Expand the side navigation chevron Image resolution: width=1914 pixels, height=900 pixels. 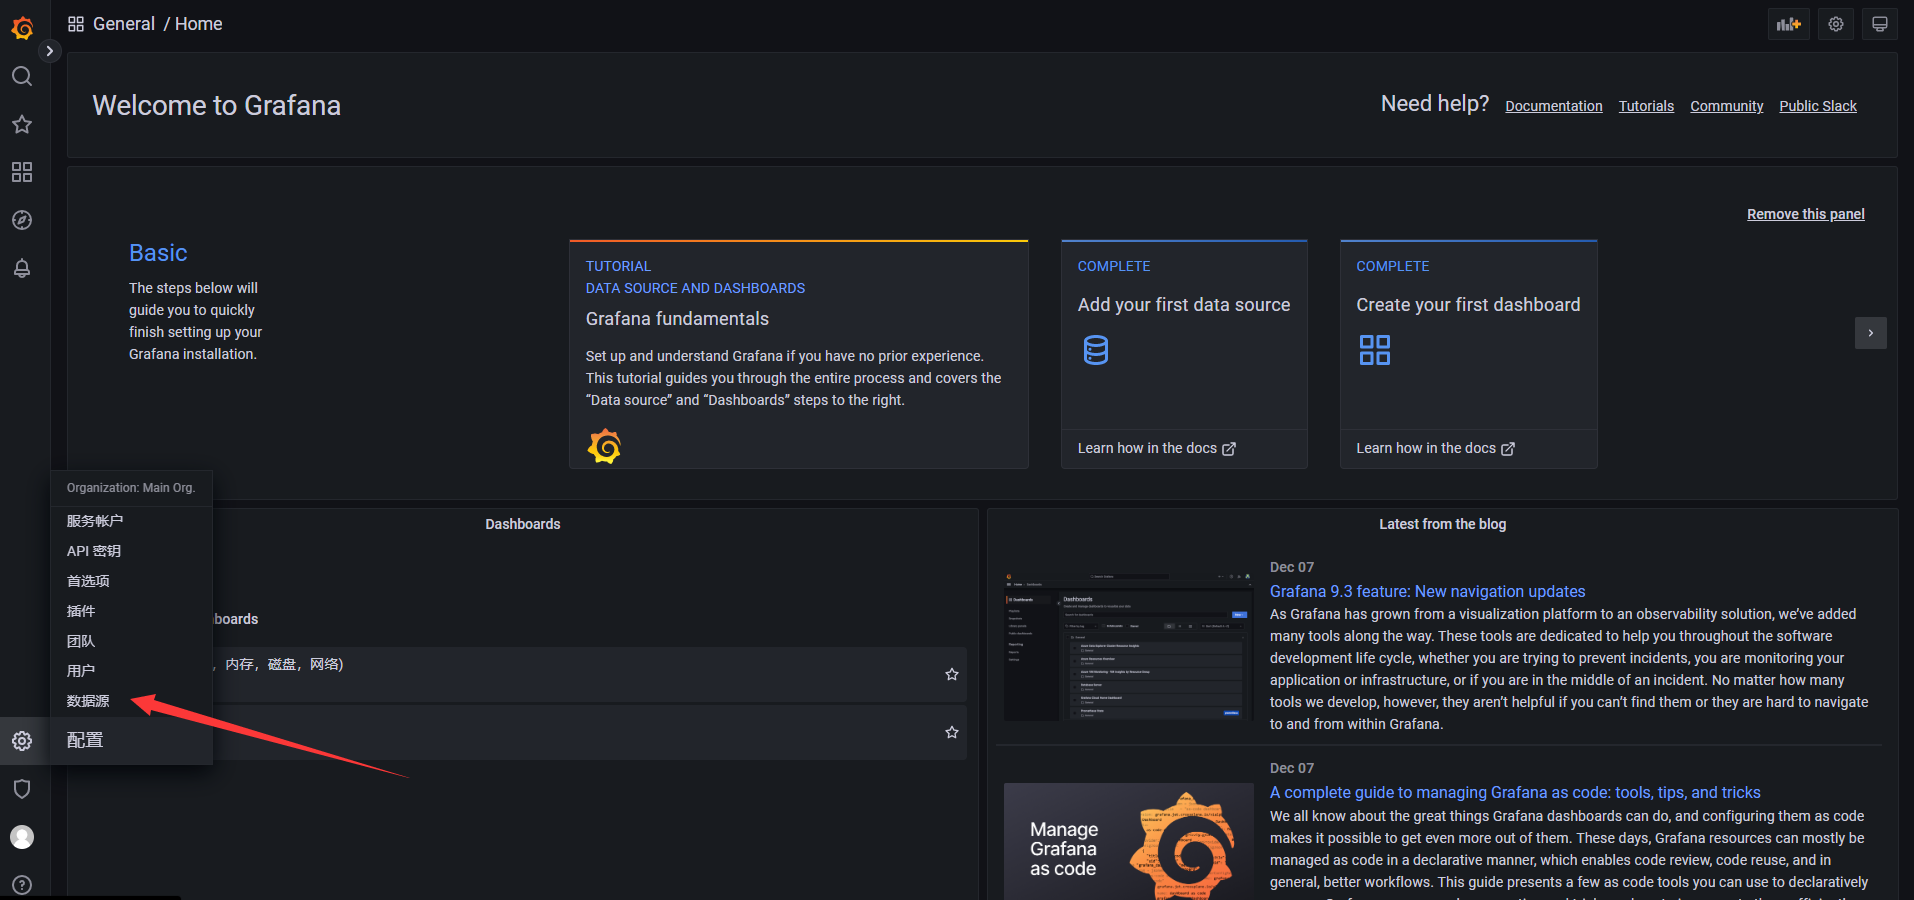49,51
